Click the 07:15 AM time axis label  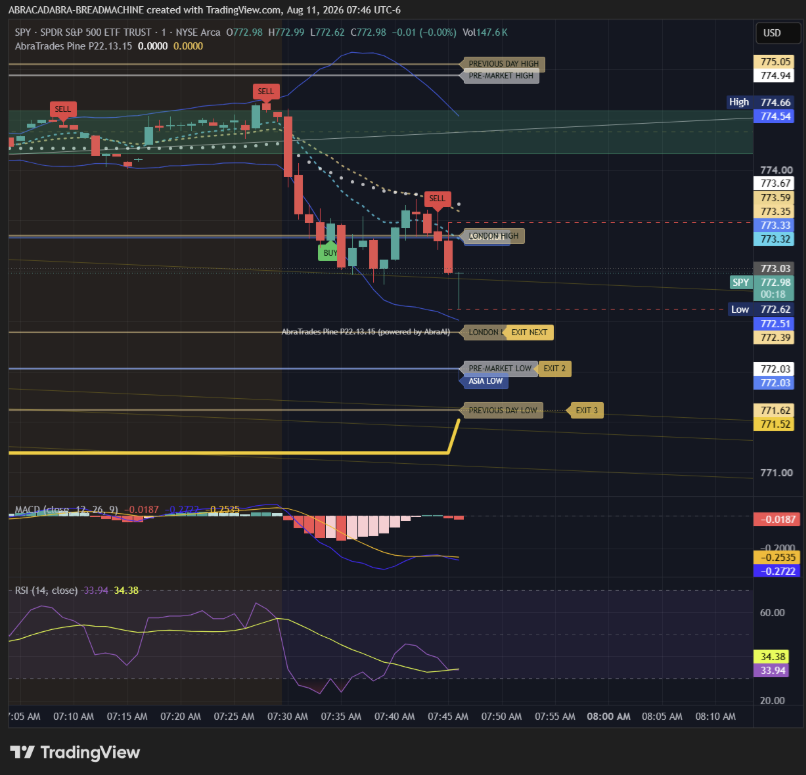(127, 716)
